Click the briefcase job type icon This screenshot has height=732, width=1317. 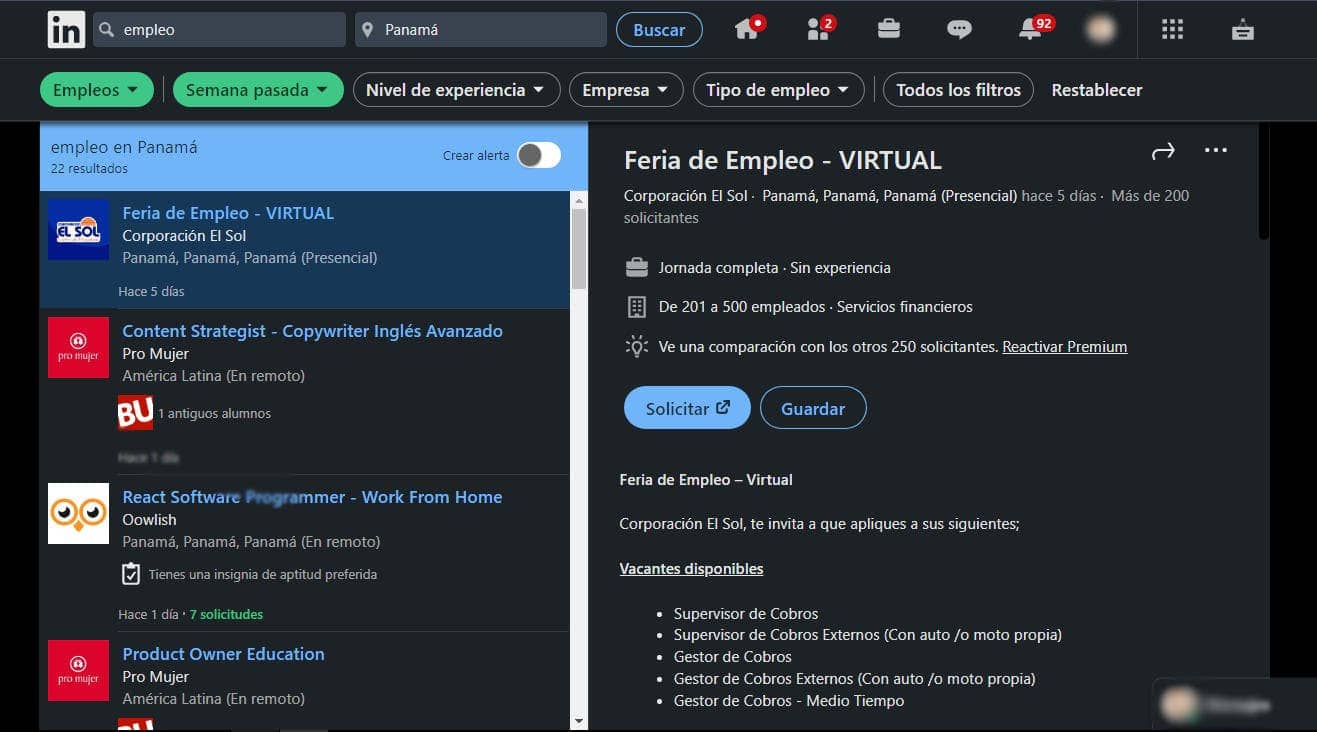tap(636, 268)
